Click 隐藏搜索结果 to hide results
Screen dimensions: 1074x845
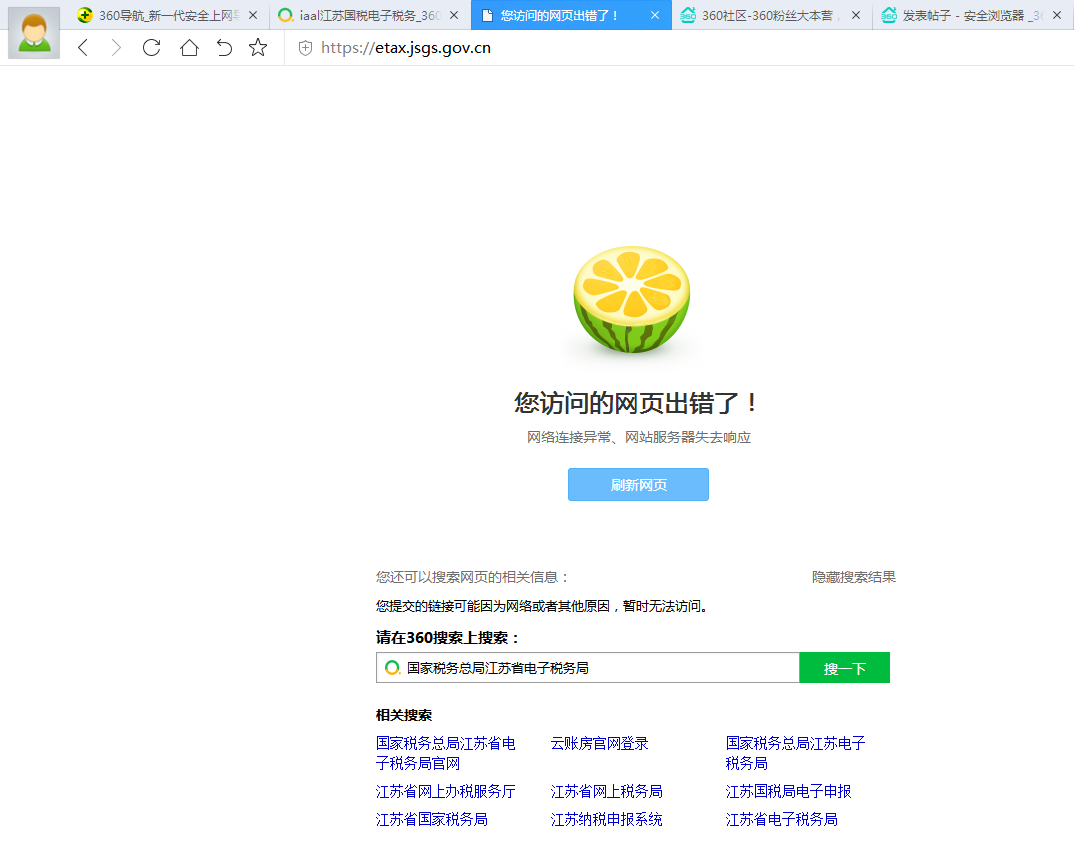pyautogui.click(x=852, y=577)
